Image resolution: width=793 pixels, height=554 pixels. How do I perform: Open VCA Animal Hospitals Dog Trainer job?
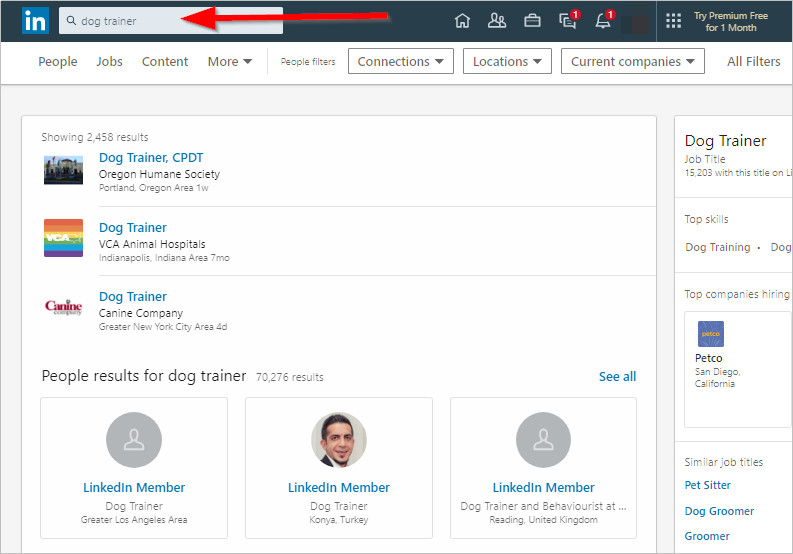[x=133, y=228]
